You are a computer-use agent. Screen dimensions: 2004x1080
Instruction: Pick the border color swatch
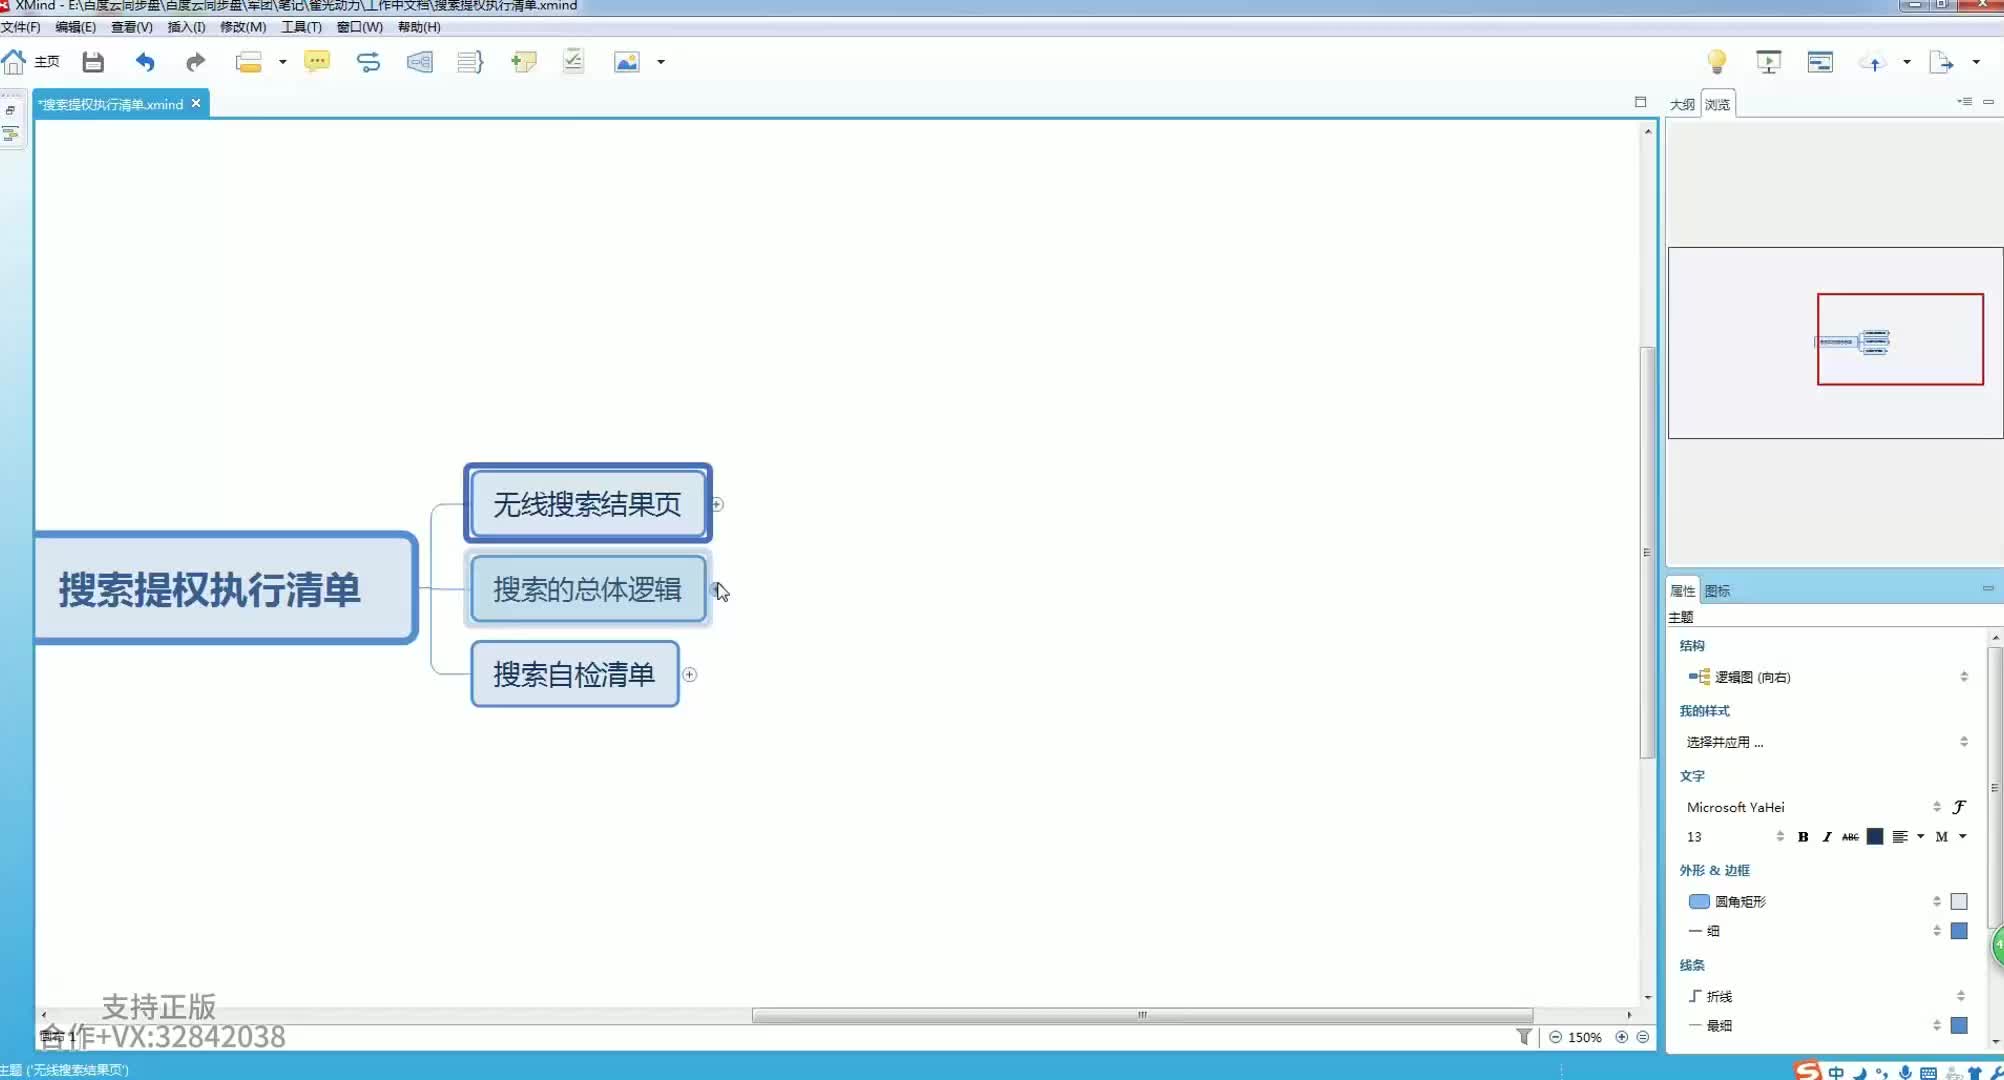pyautogui.click(x=1959, y=931)
